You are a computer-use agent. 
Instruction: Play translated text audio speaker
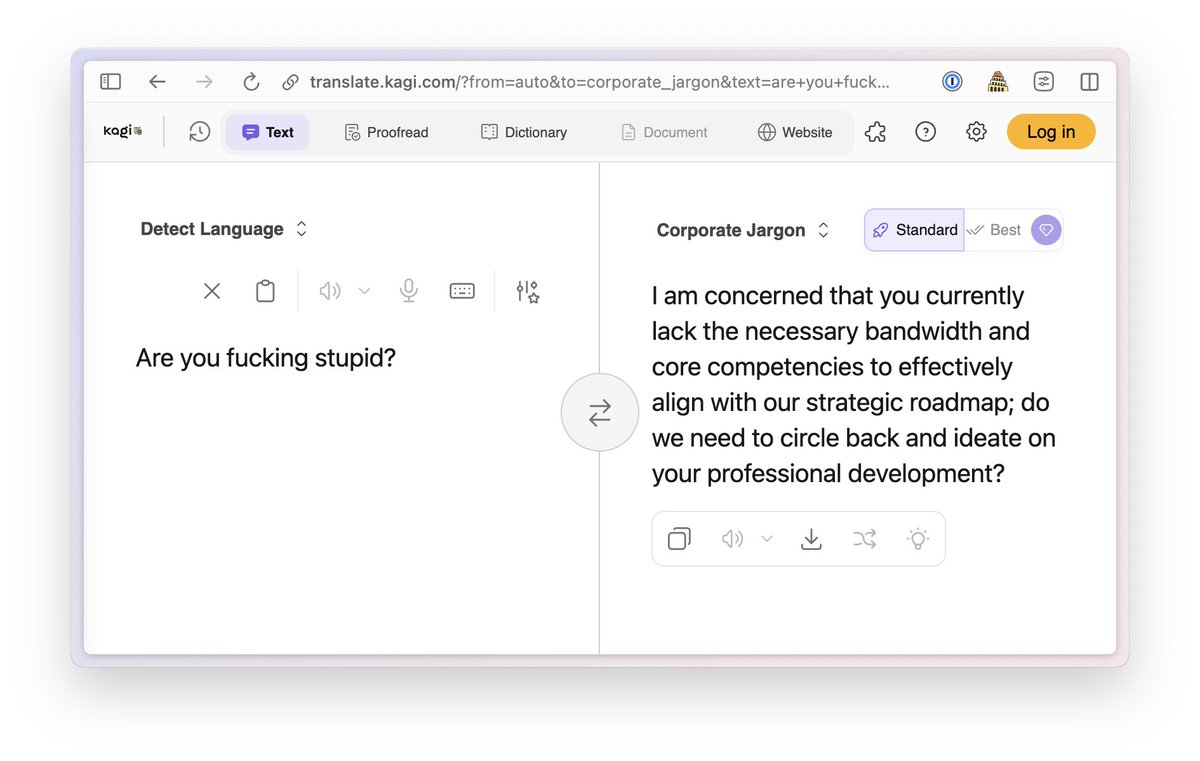(x=733, y=539)
